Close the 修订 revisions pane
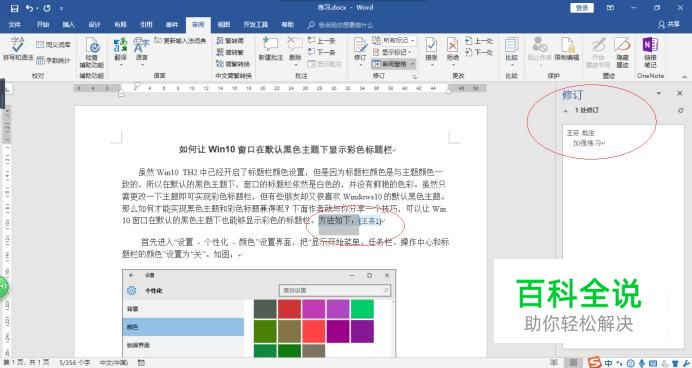The image size is (692, 368). 680,93
